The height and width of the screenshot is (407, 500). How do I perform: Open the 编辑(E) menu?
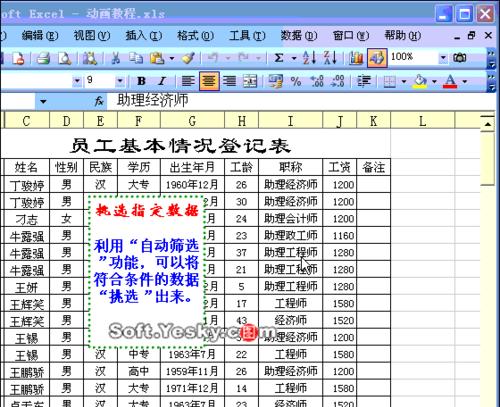40,35
